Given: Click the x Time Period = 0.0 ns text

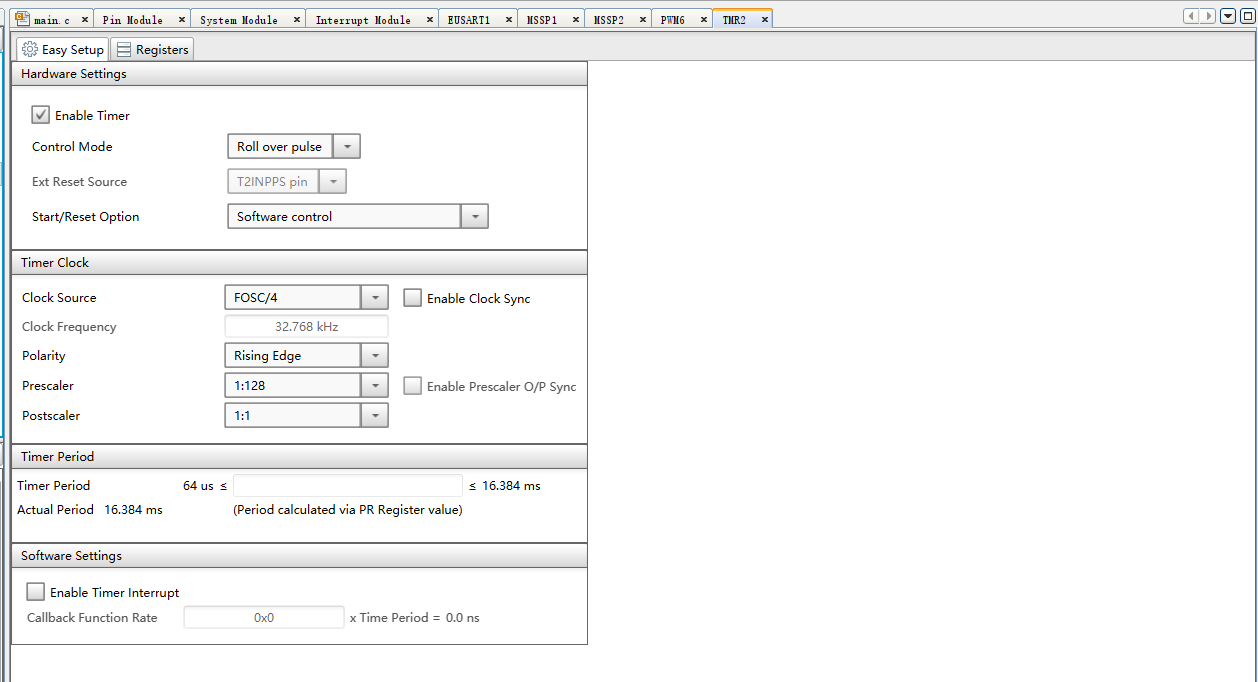Looking at the screenshot, I should click(414, 618).
